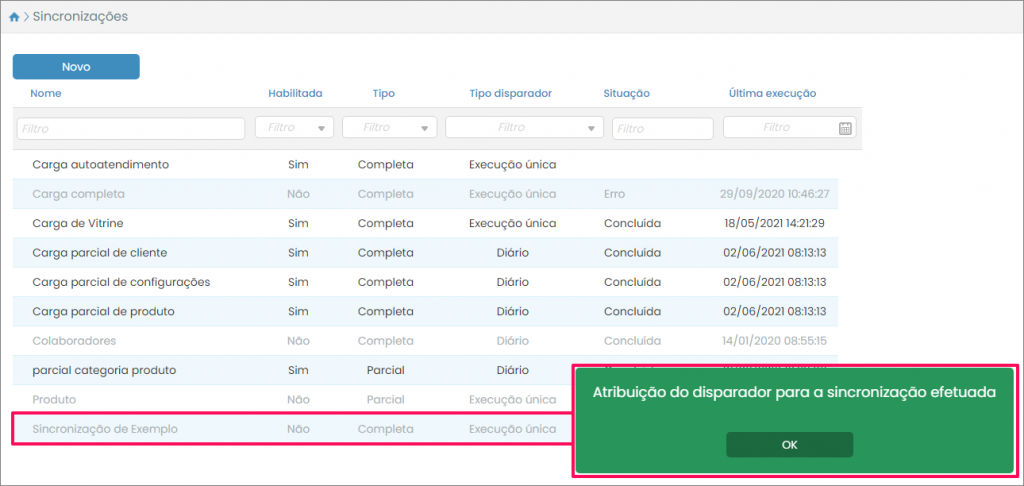Expand the Habilitada filter dropdown
Viewport: 1024px width, 486px height.
[322, 128]
